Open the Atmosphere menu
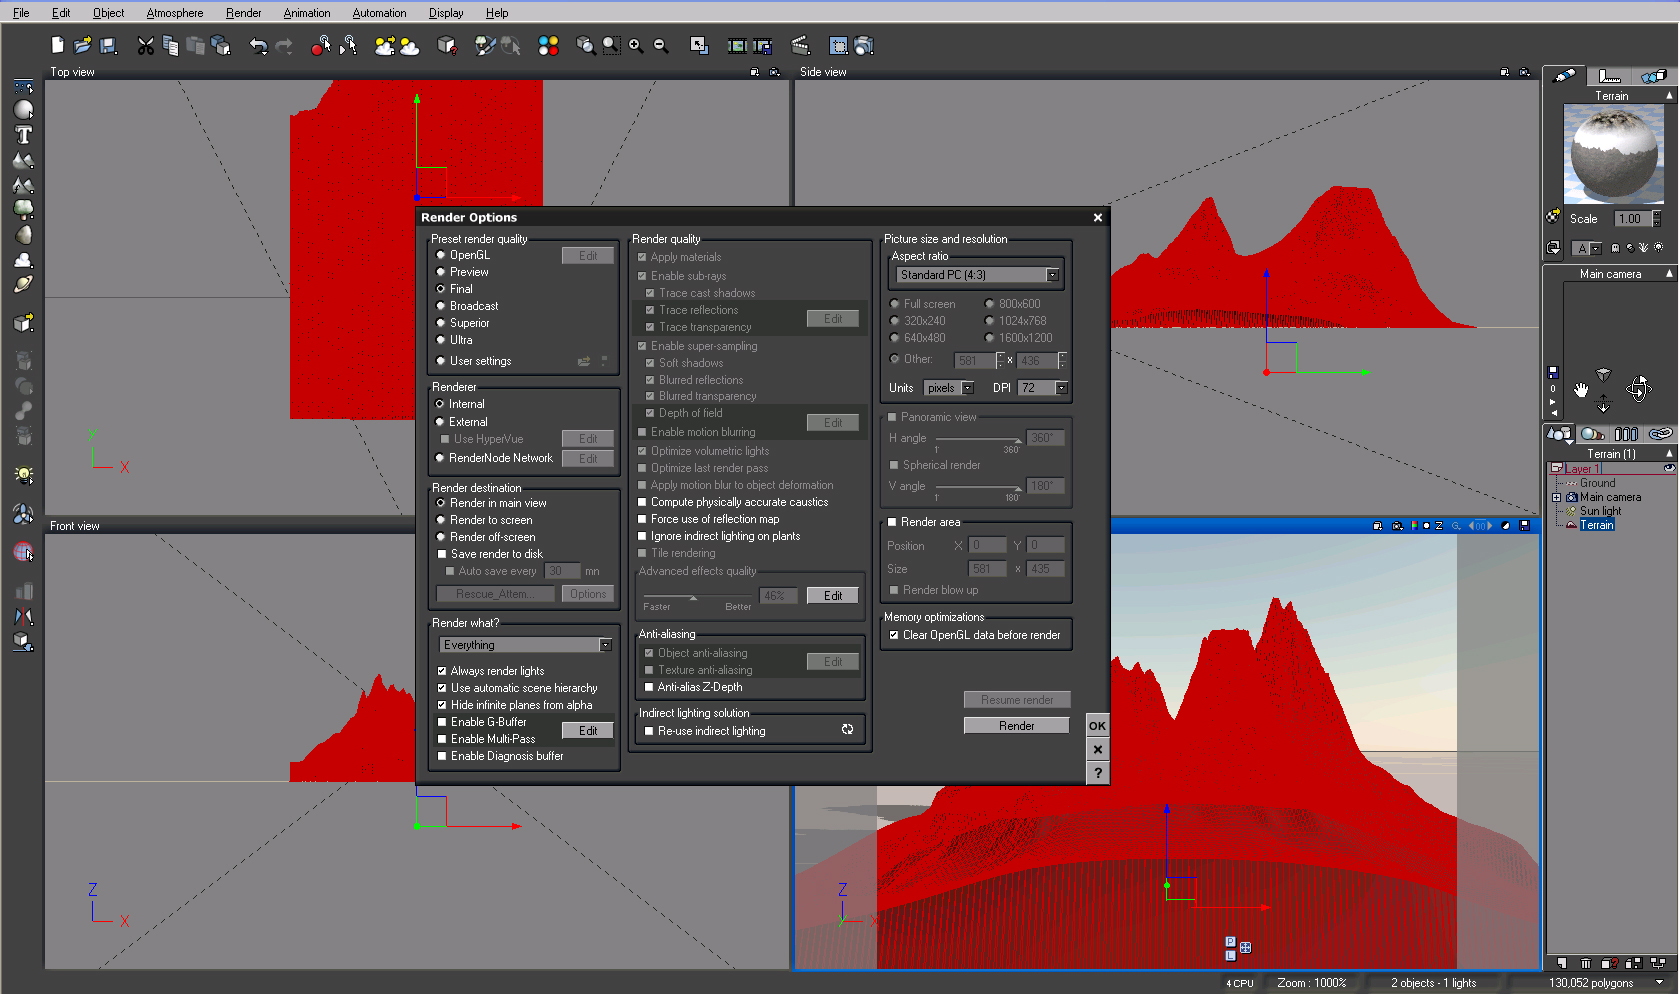The height and width of the screenshot is (994, 1680). [x=175, y=13]
